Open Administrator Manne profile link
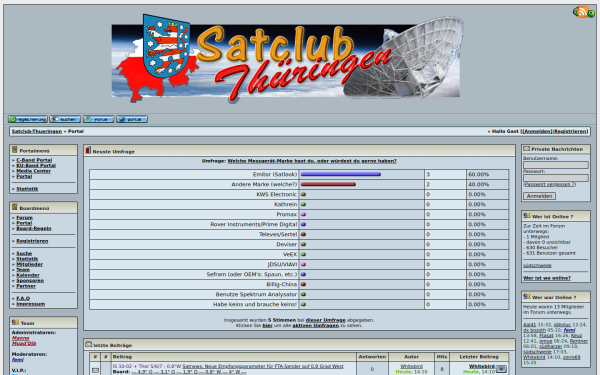This screenshot has width=600, height=375. click(x=20, y=338)
